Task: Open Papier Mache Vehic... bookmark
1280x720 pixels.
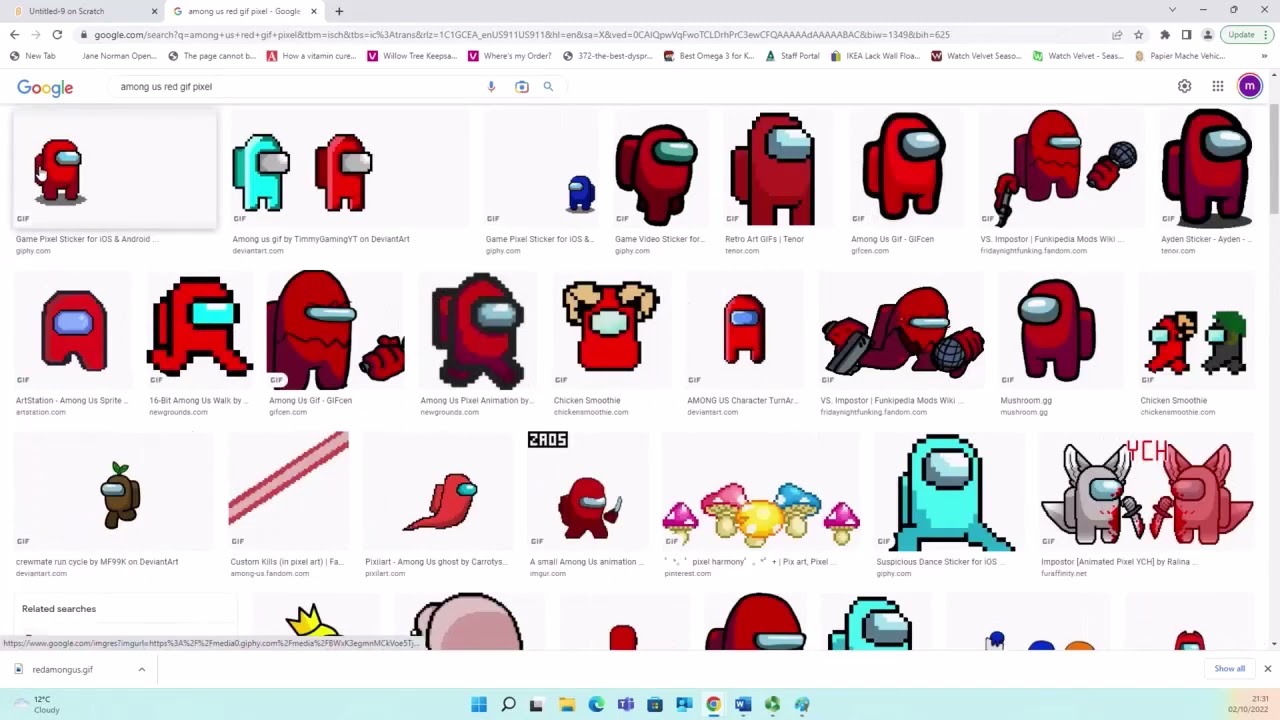Action: click(x=1181, y=56)
